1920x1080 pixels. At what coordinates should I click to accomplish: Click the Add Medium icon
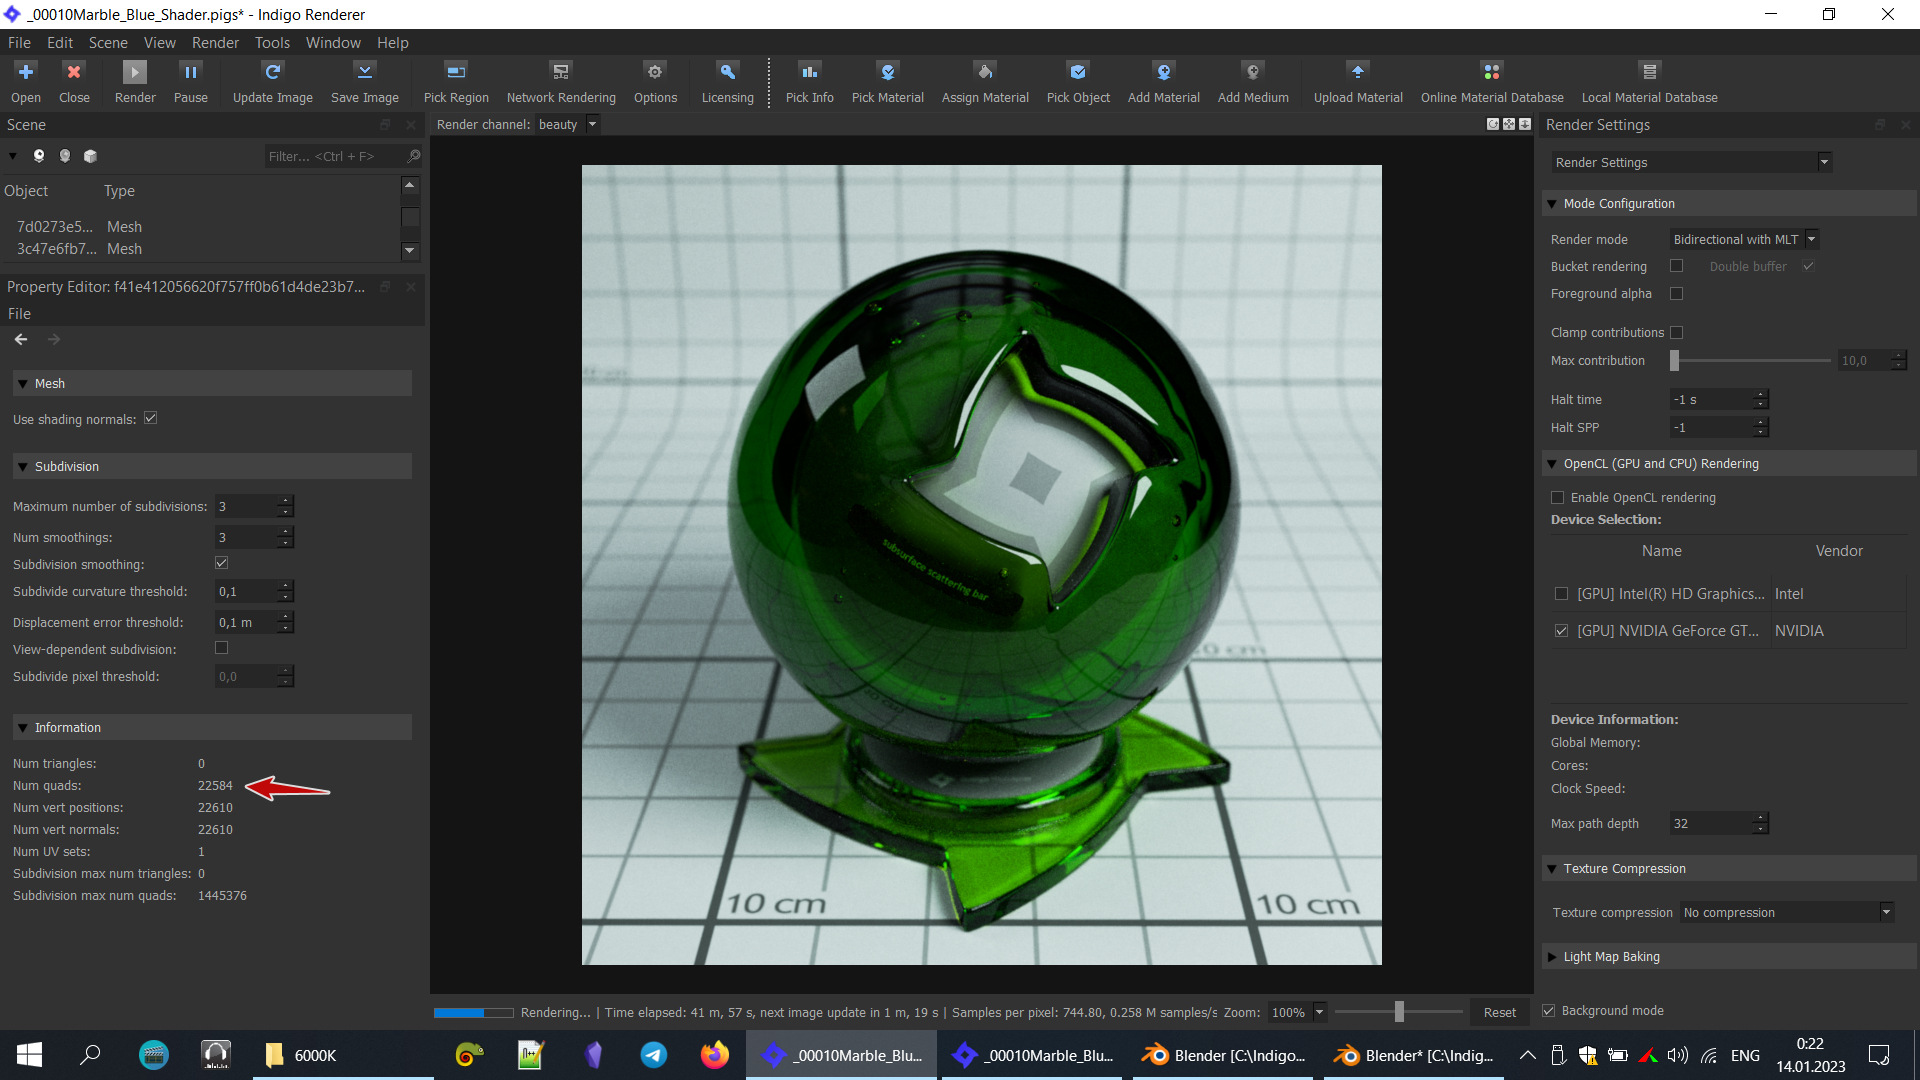point(1252,81)
